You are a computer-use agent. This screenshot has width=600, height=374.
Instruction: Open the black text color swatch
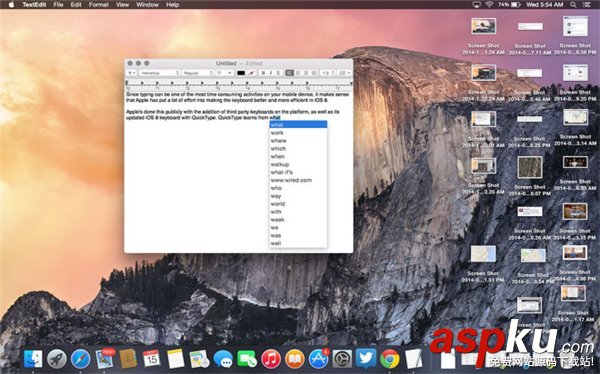click(x=241, y=73)
